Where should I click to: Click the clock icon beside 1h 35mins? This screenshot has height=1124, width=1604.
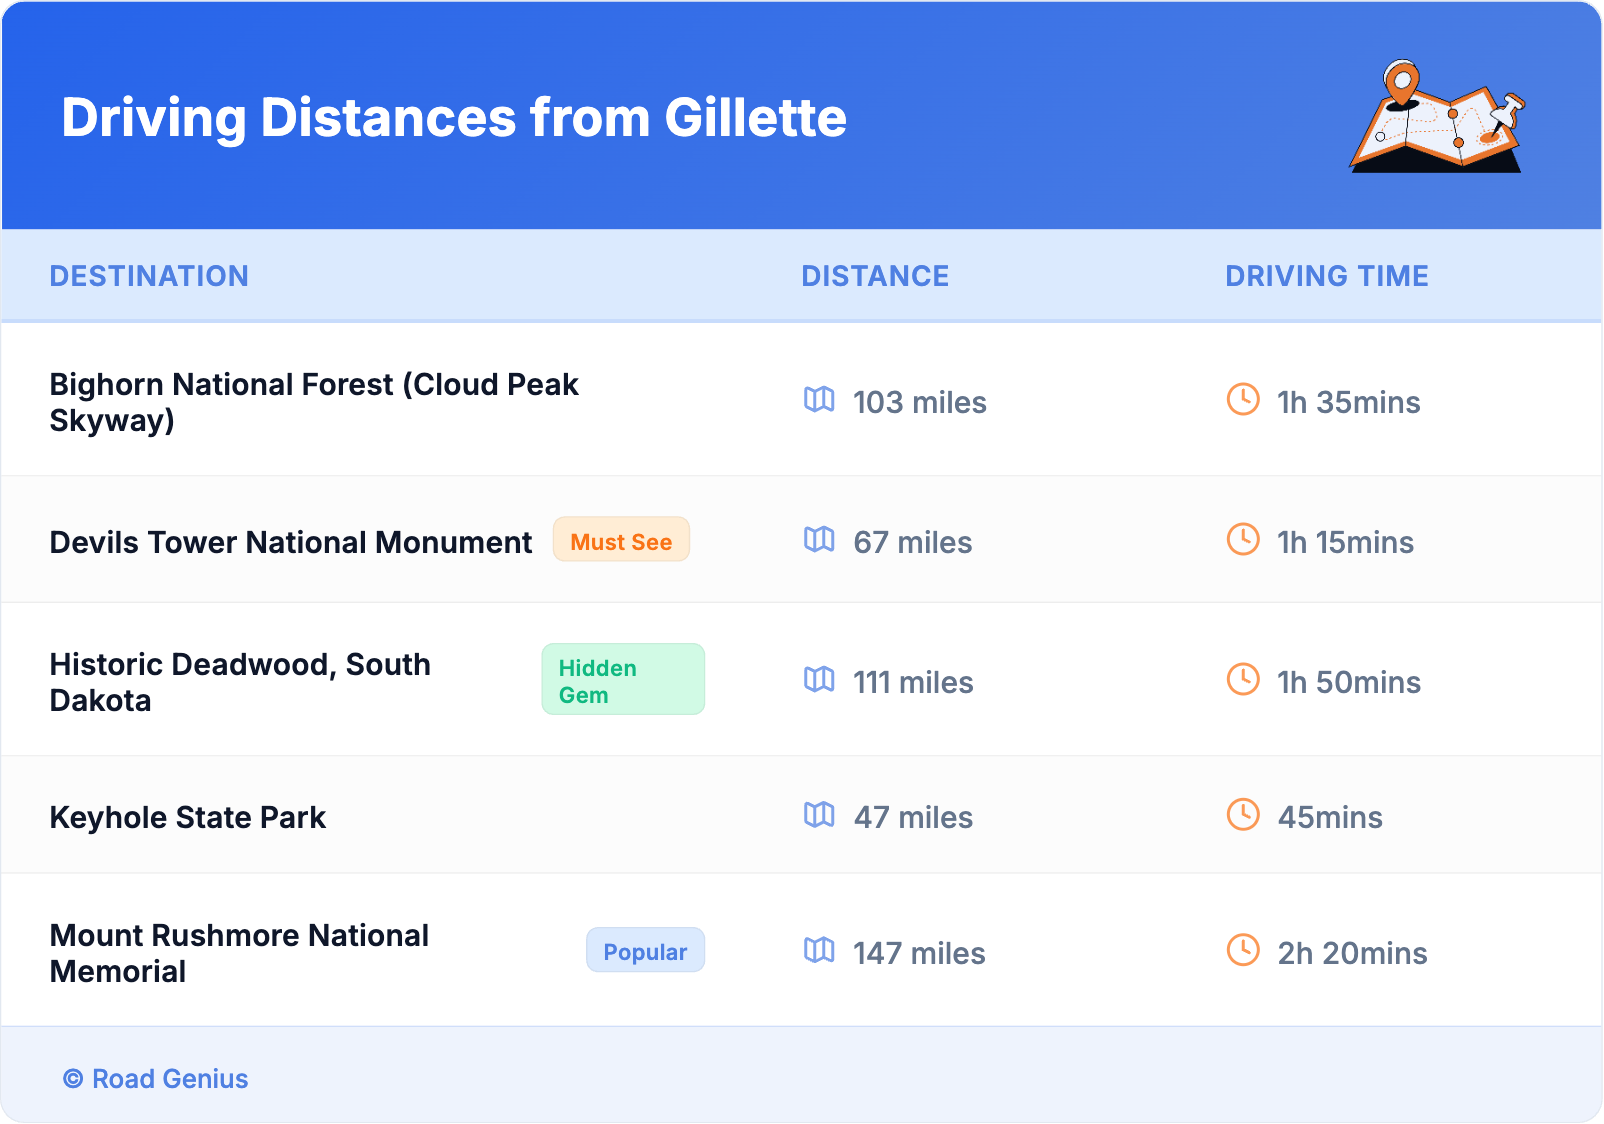tap(1243, 399)
